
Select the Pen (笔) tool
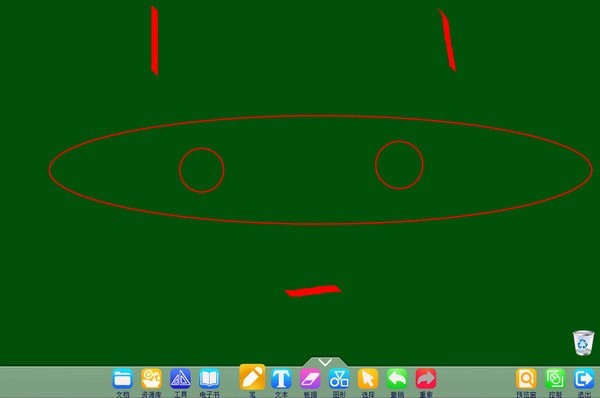pyautogui.click(x=252, y=377)
